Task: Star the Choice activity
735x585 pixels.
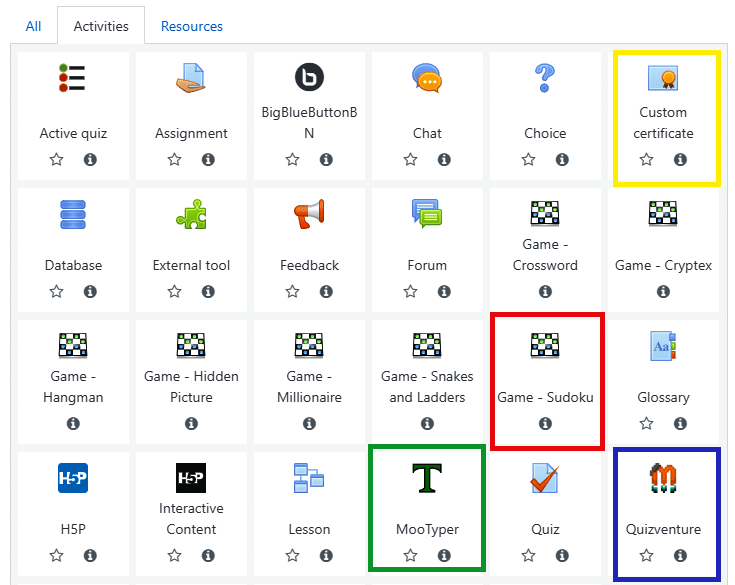Action: (x=528, y=159)
